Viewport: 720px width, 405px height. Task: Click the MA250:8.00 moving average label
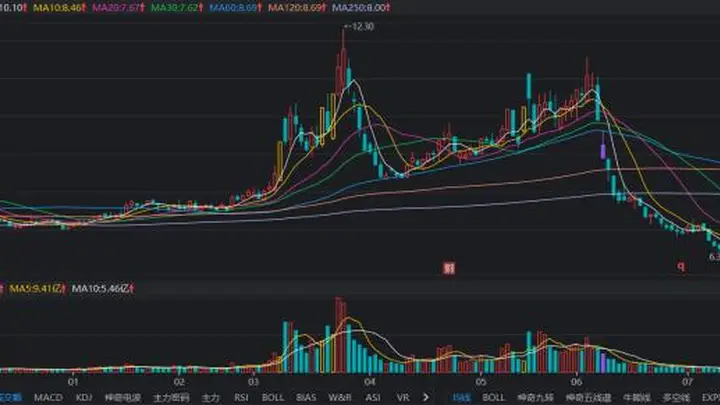pyautogui.click(x=361, y=8)
